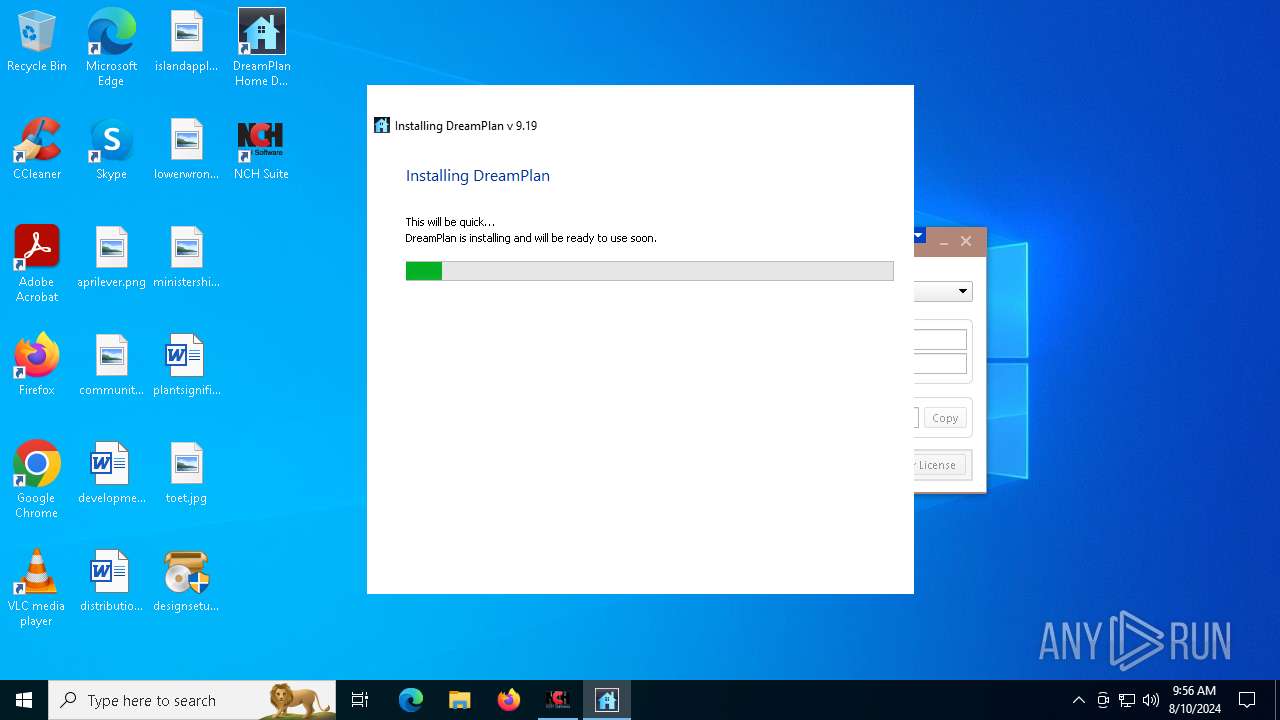Open Skype desktop shortcut

pos(111,150)
